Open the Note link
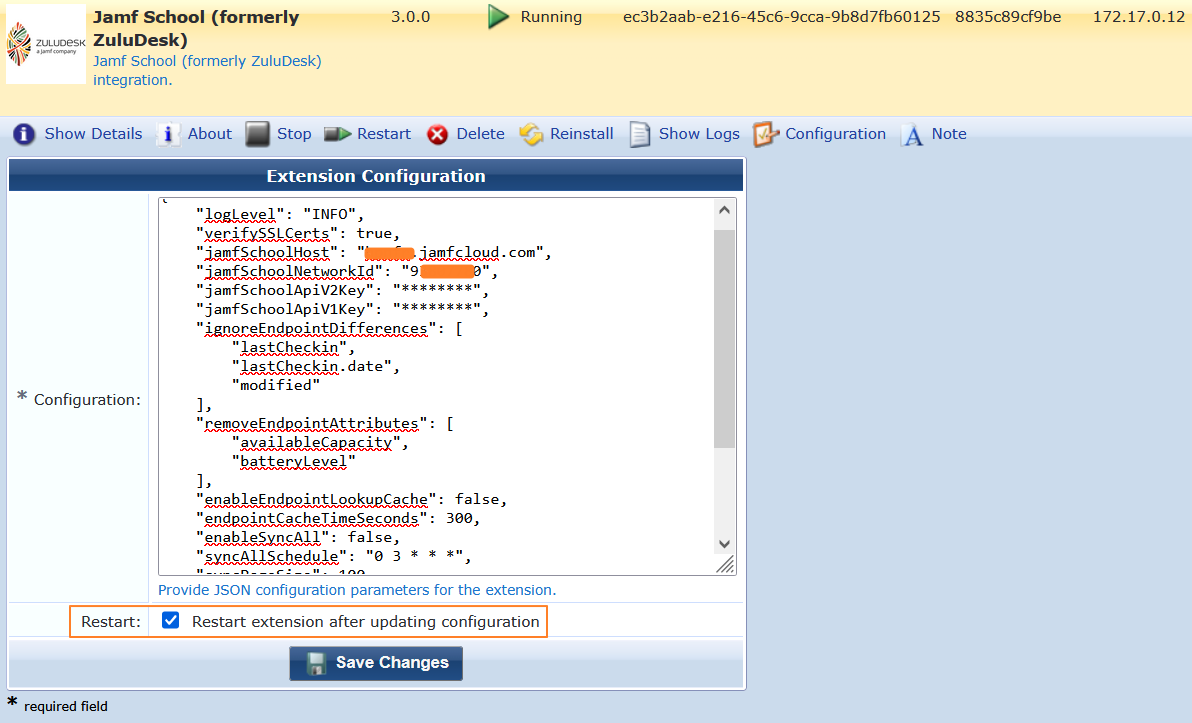The width and height of the screenshot is (1192, 723). tap(949, 134)
